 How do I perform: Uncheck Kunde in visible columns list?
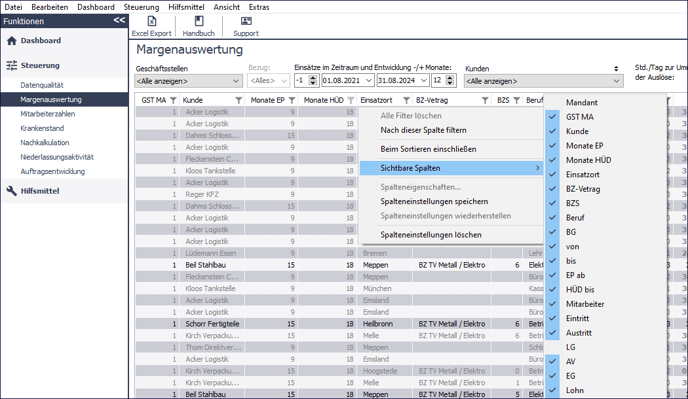point(552,131)
